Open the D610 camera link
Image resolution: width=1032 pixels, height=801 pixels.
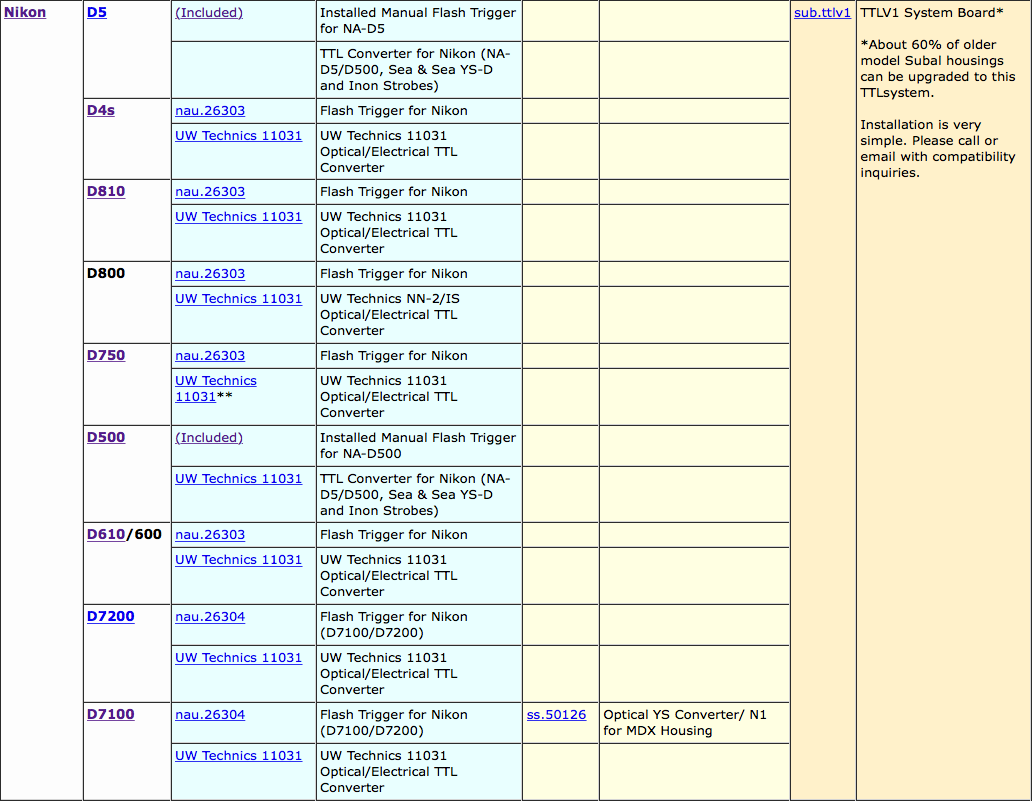(106, 534)
